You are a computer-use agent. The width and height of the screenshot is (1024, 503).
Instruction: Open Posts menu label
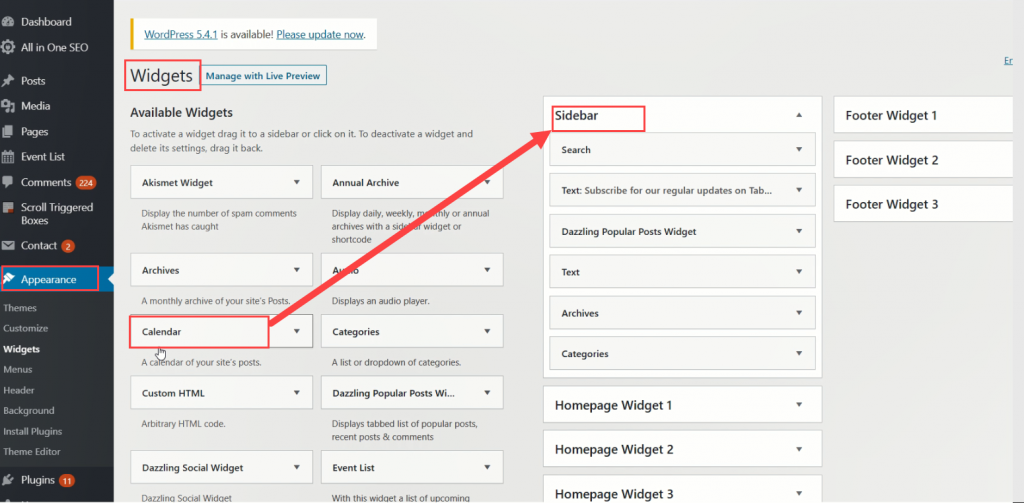click(x=33, y=81)
